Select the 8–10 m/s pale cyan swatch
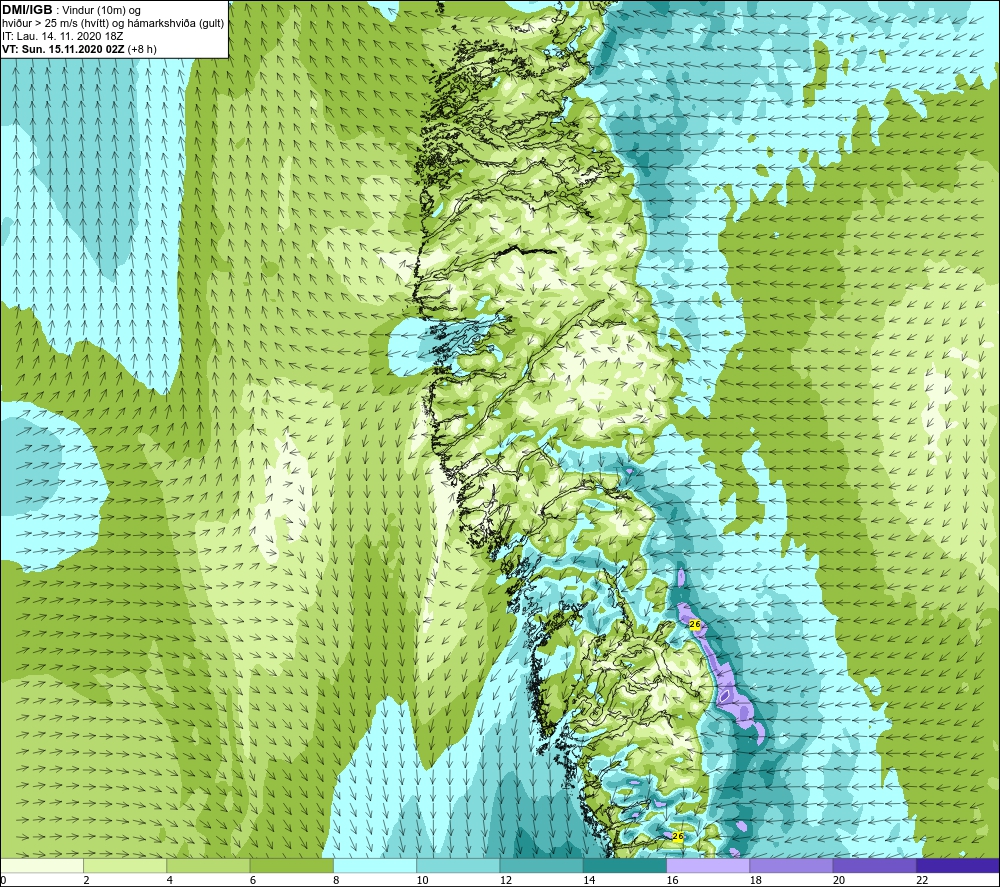This screenshot has width=1000, height=887. 375,866
